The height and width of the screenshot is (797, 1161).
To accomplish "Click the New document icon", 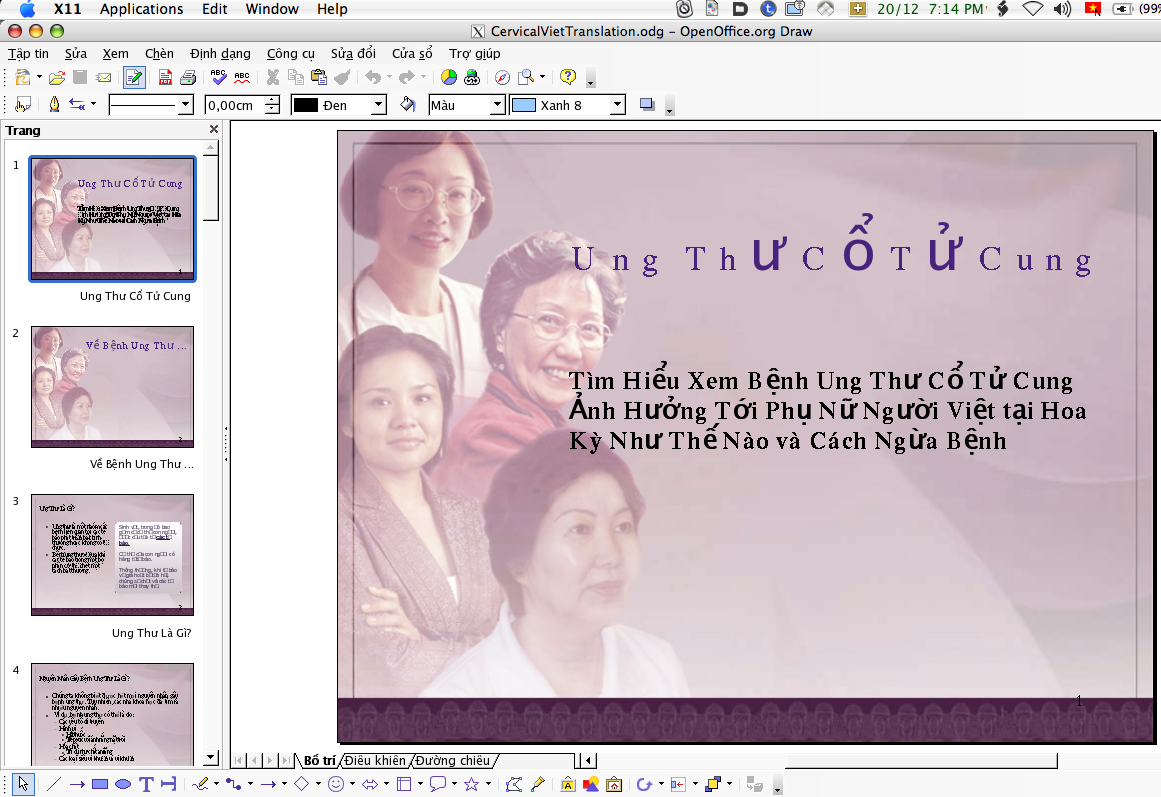I will 22,77.
